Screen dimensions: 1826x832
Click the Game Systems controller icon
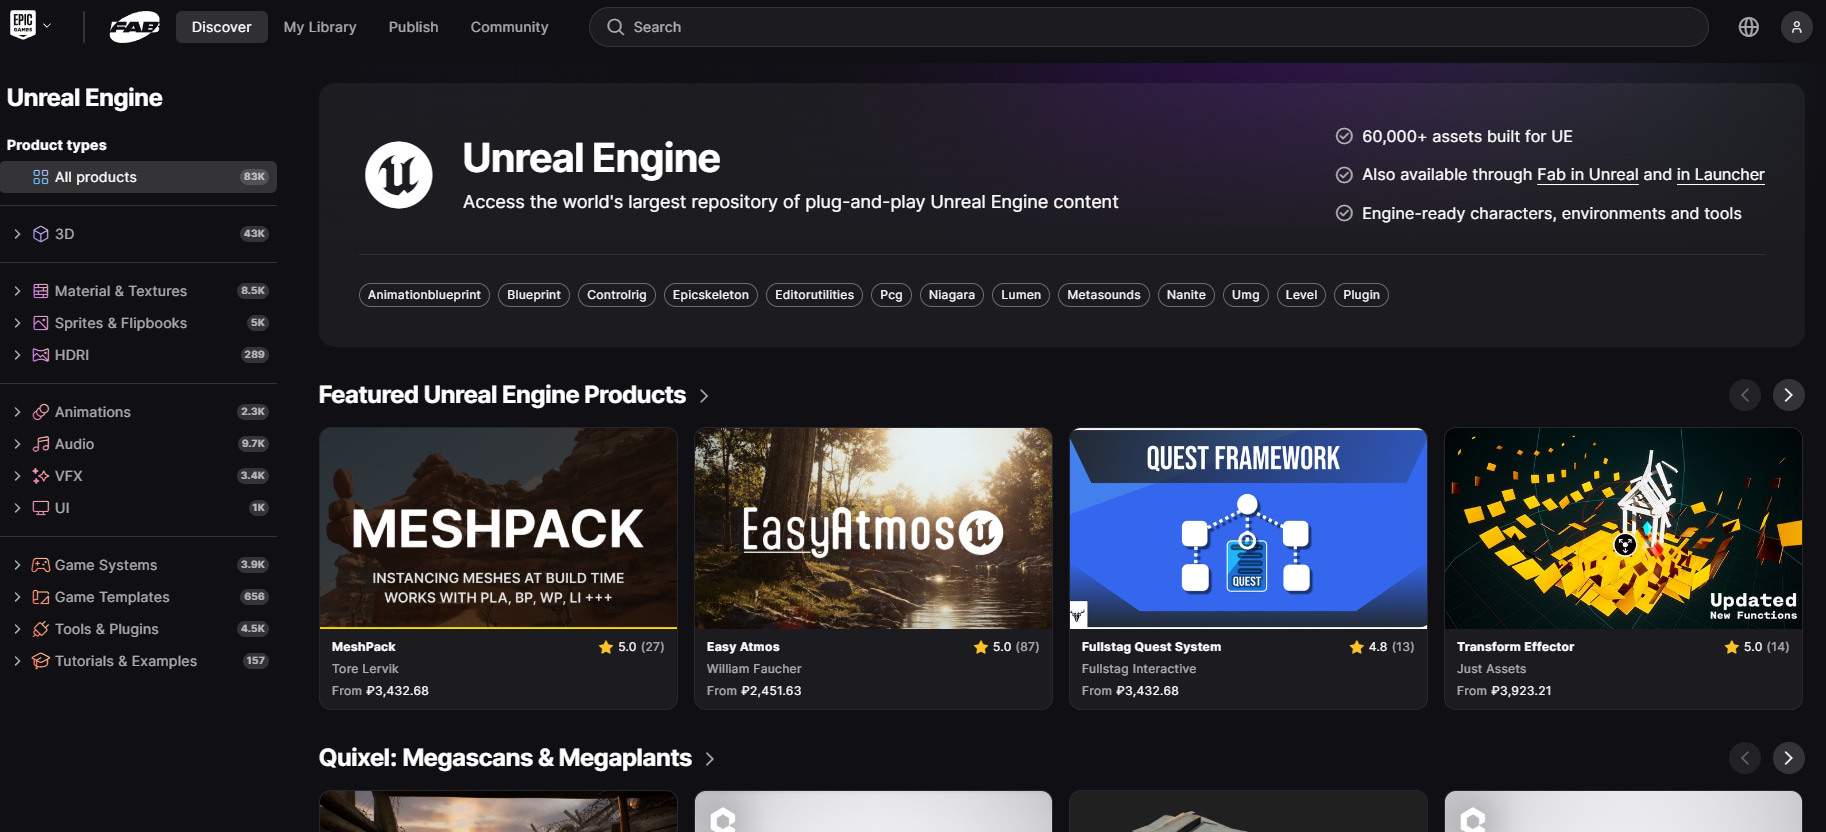tap(41, 565)
